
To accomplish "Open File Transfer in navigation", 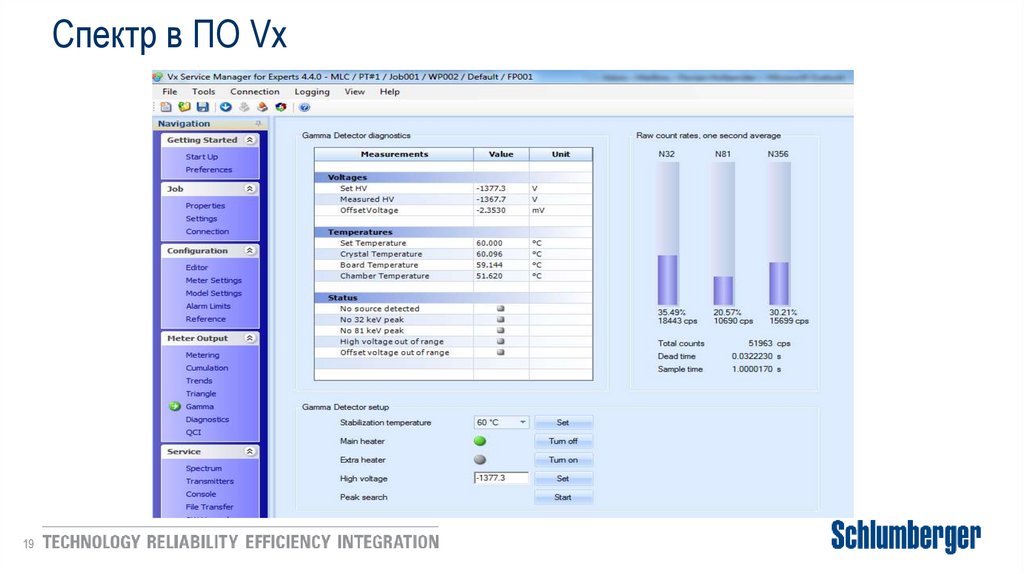I will coord(209,507).
